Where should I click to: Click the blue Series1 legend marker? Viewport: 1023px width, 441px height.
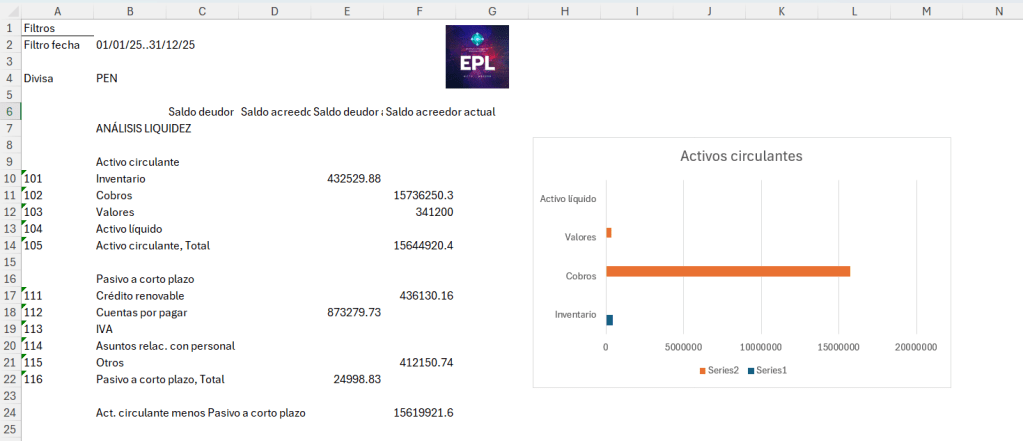751,370
